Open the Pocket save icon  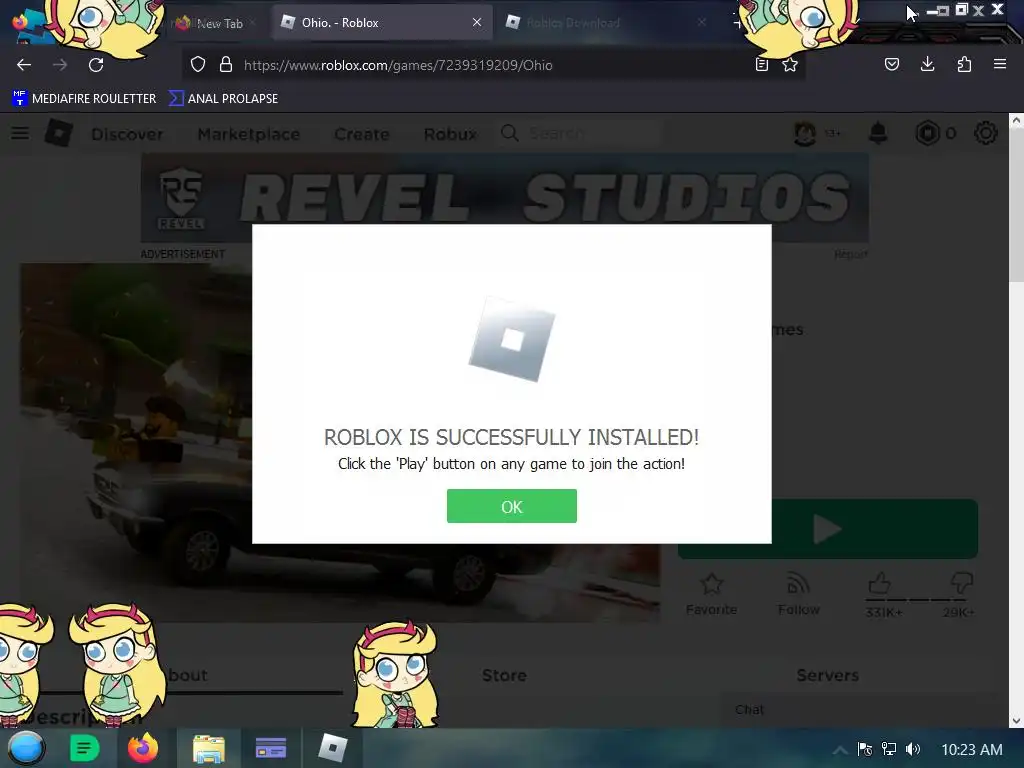pos(892,64)
